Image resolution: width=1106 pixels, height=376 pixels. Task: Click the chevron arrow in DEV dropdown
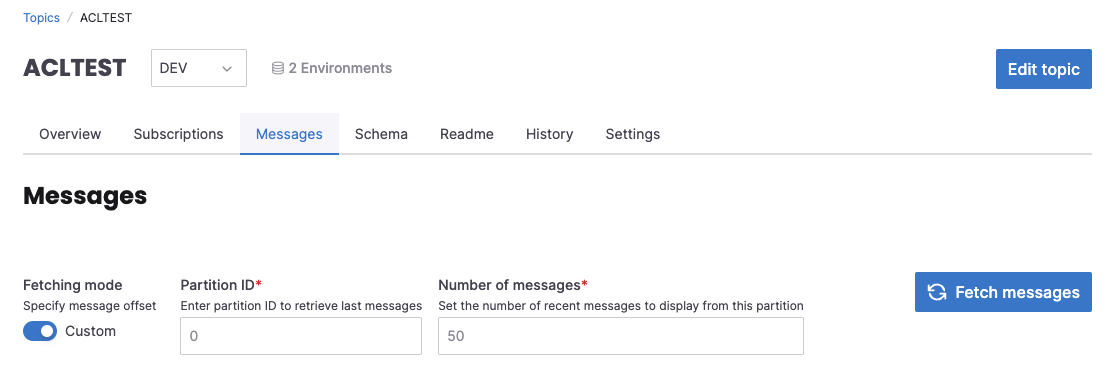227,68
